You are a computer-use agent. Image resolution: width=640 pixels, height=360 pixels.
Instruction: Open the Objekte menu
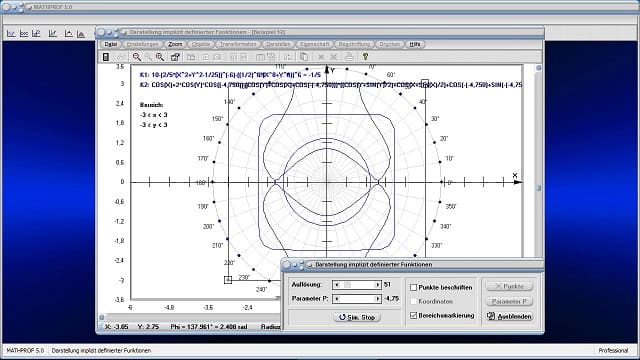click(x=201, y=44)
